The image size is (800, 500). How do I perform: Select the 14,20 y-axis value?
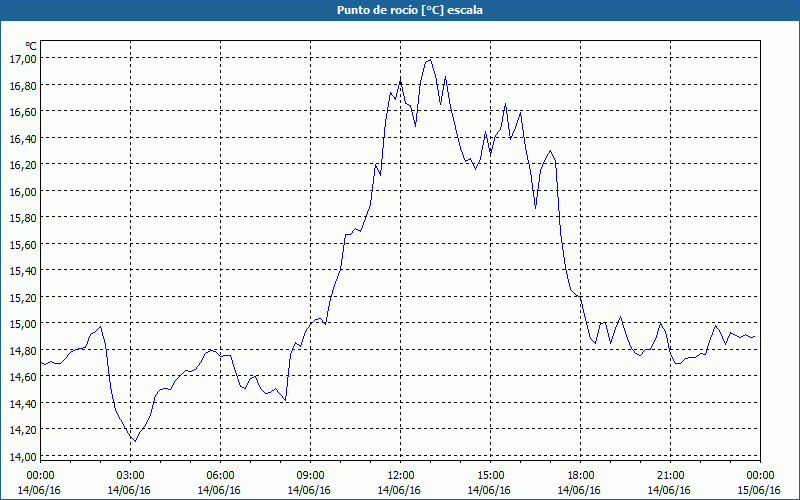[23, 430]
